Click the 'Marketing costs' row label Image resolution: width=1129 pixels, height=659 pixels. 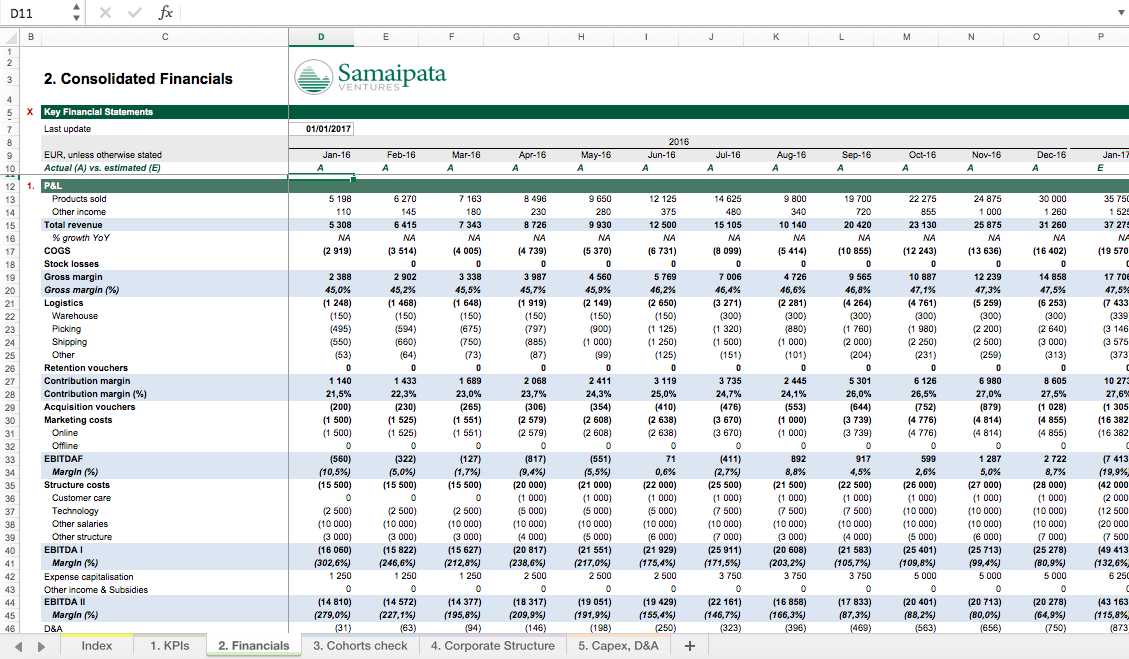[x=78, y=420]
